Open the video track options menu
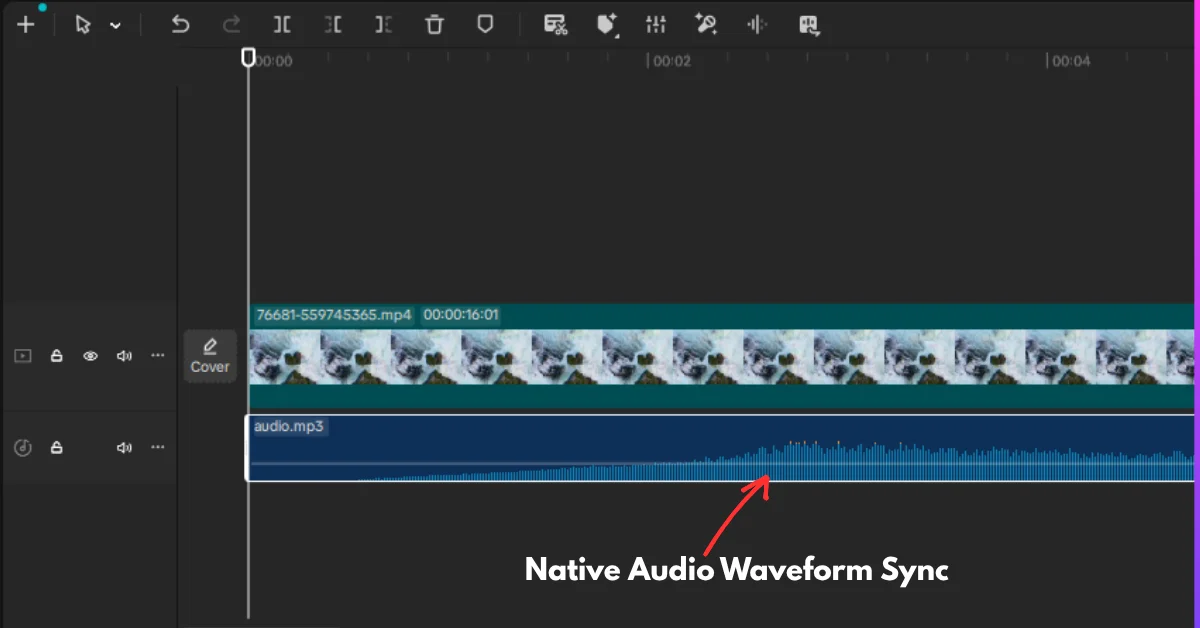Viewport: 1200px width, 628px height. (157, 355)
